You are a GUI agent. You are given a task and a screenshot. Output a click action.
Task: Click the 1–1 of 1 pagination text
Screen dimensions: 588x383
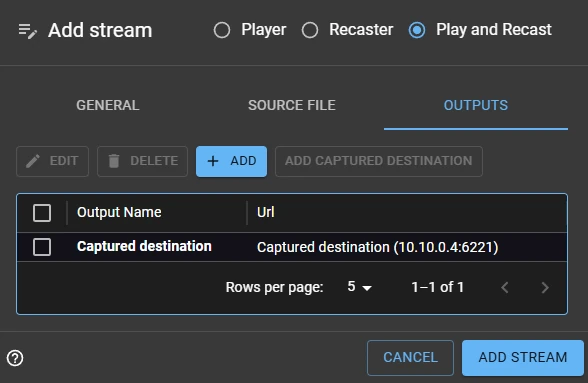point(438,287)
